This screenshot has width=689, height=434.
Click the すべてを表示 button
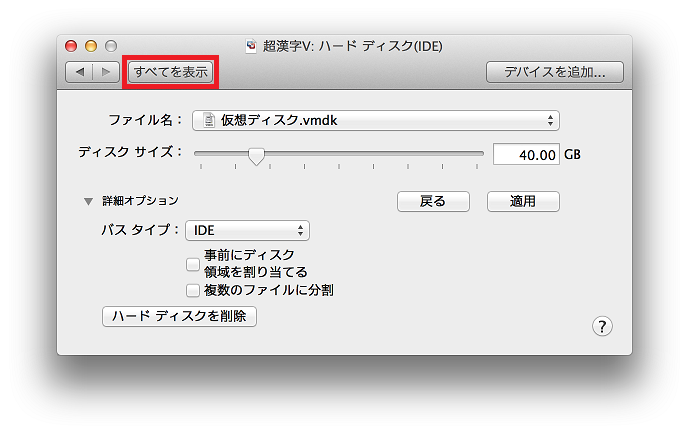[171, 72]
